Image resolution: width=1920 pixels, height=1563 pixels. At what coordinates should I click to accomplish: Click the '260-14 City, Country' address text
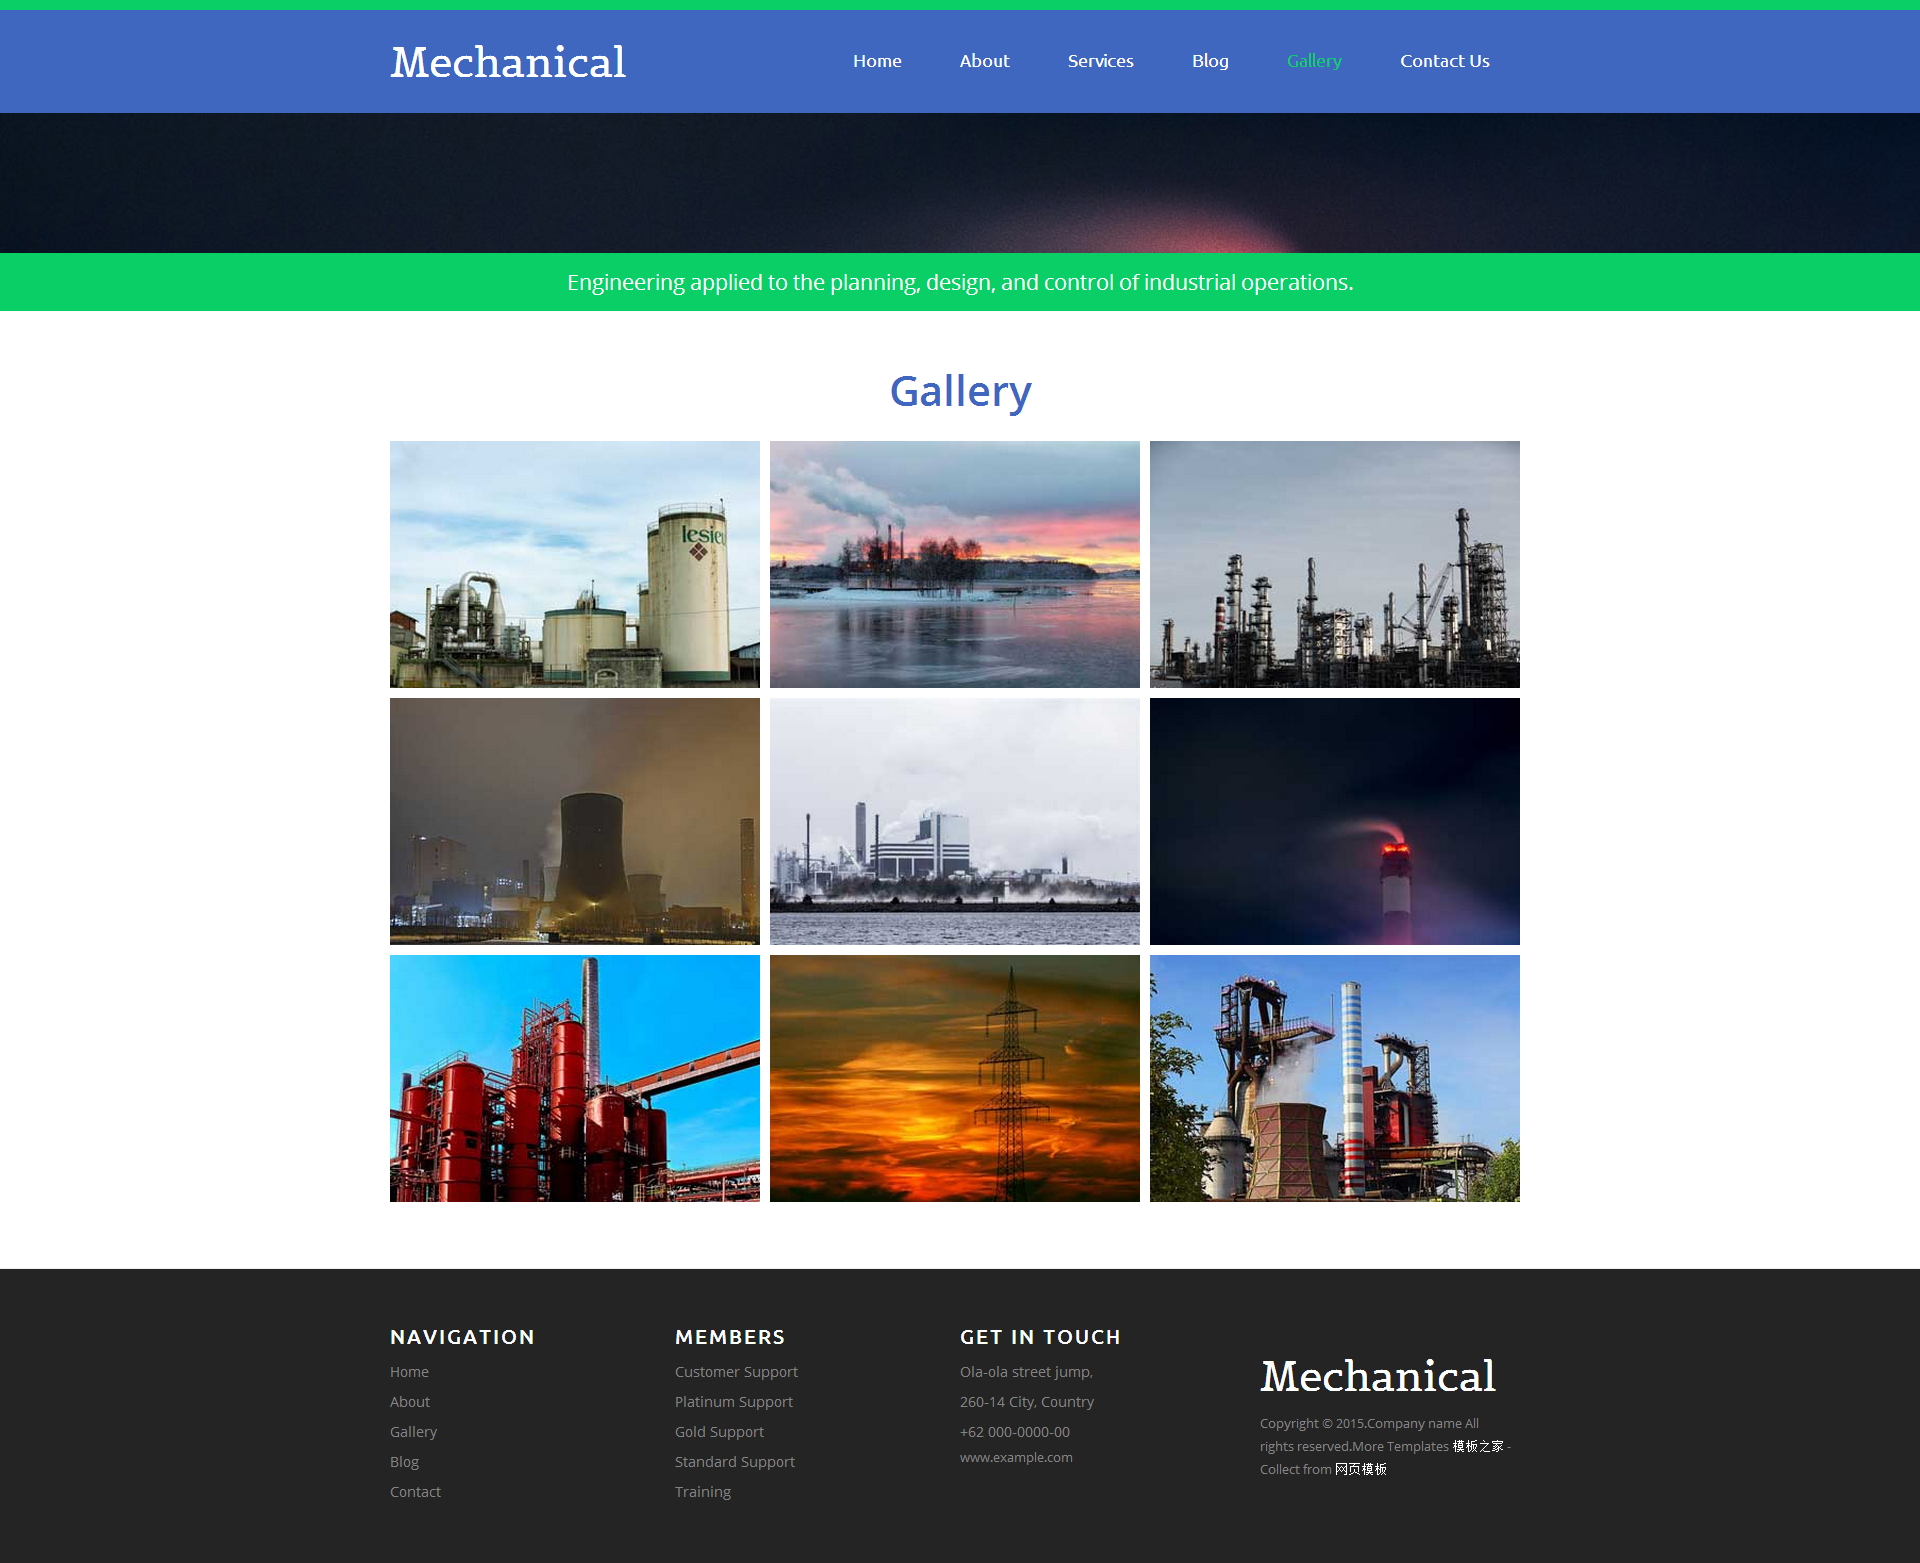(x=1027, y=1402)
